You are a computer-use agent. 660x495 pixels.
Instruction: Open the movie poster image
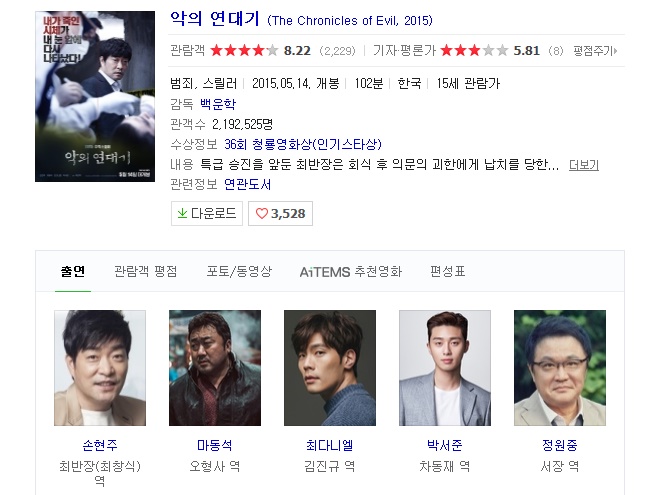tap(95, 96)
